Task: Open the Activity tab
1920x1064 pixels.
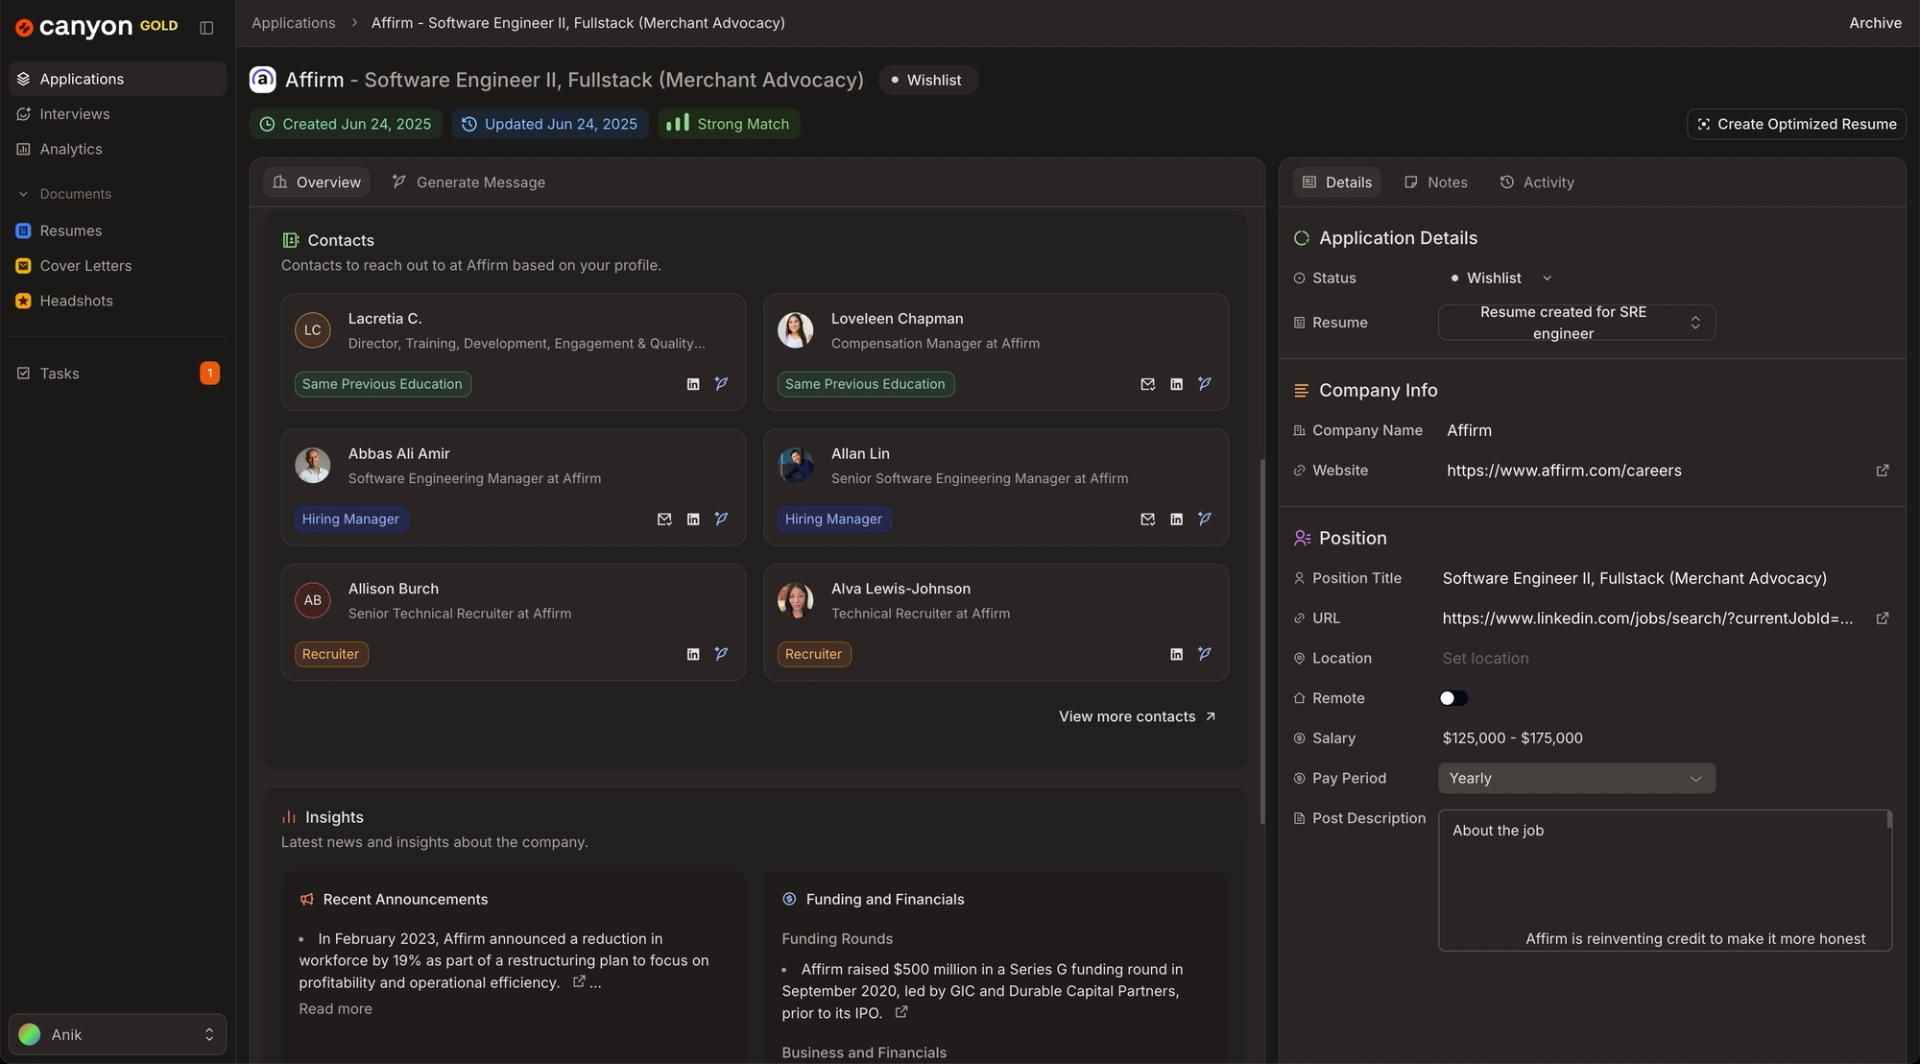Action: tap(1537, 182)
